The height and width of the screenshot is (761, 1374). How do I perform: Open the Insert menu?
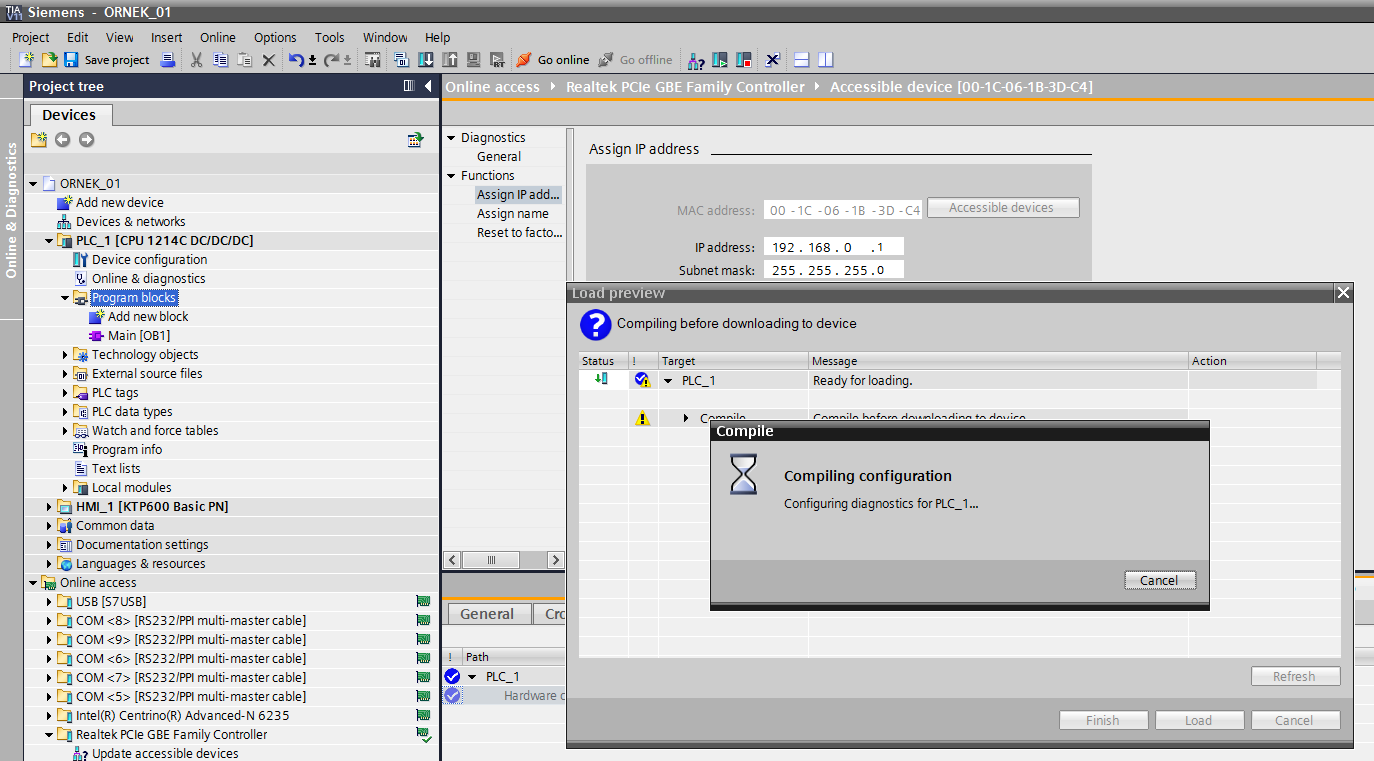(167, 37)
